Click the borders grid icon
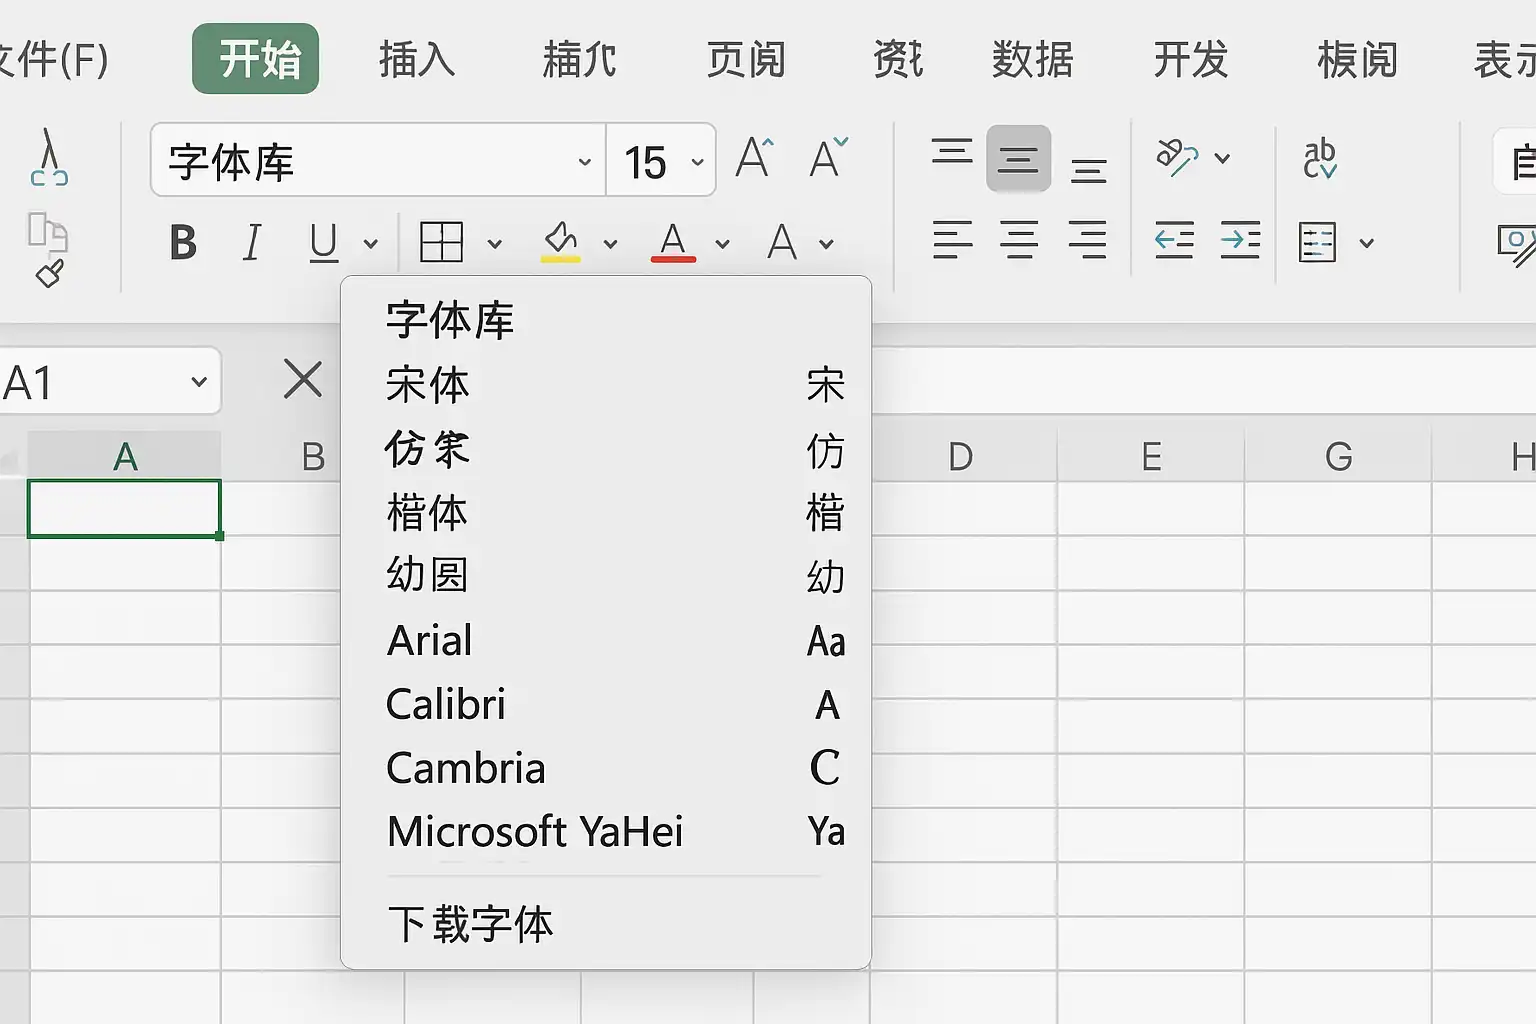Viewport: 1536px width, 1024px height. click(441, 242)
